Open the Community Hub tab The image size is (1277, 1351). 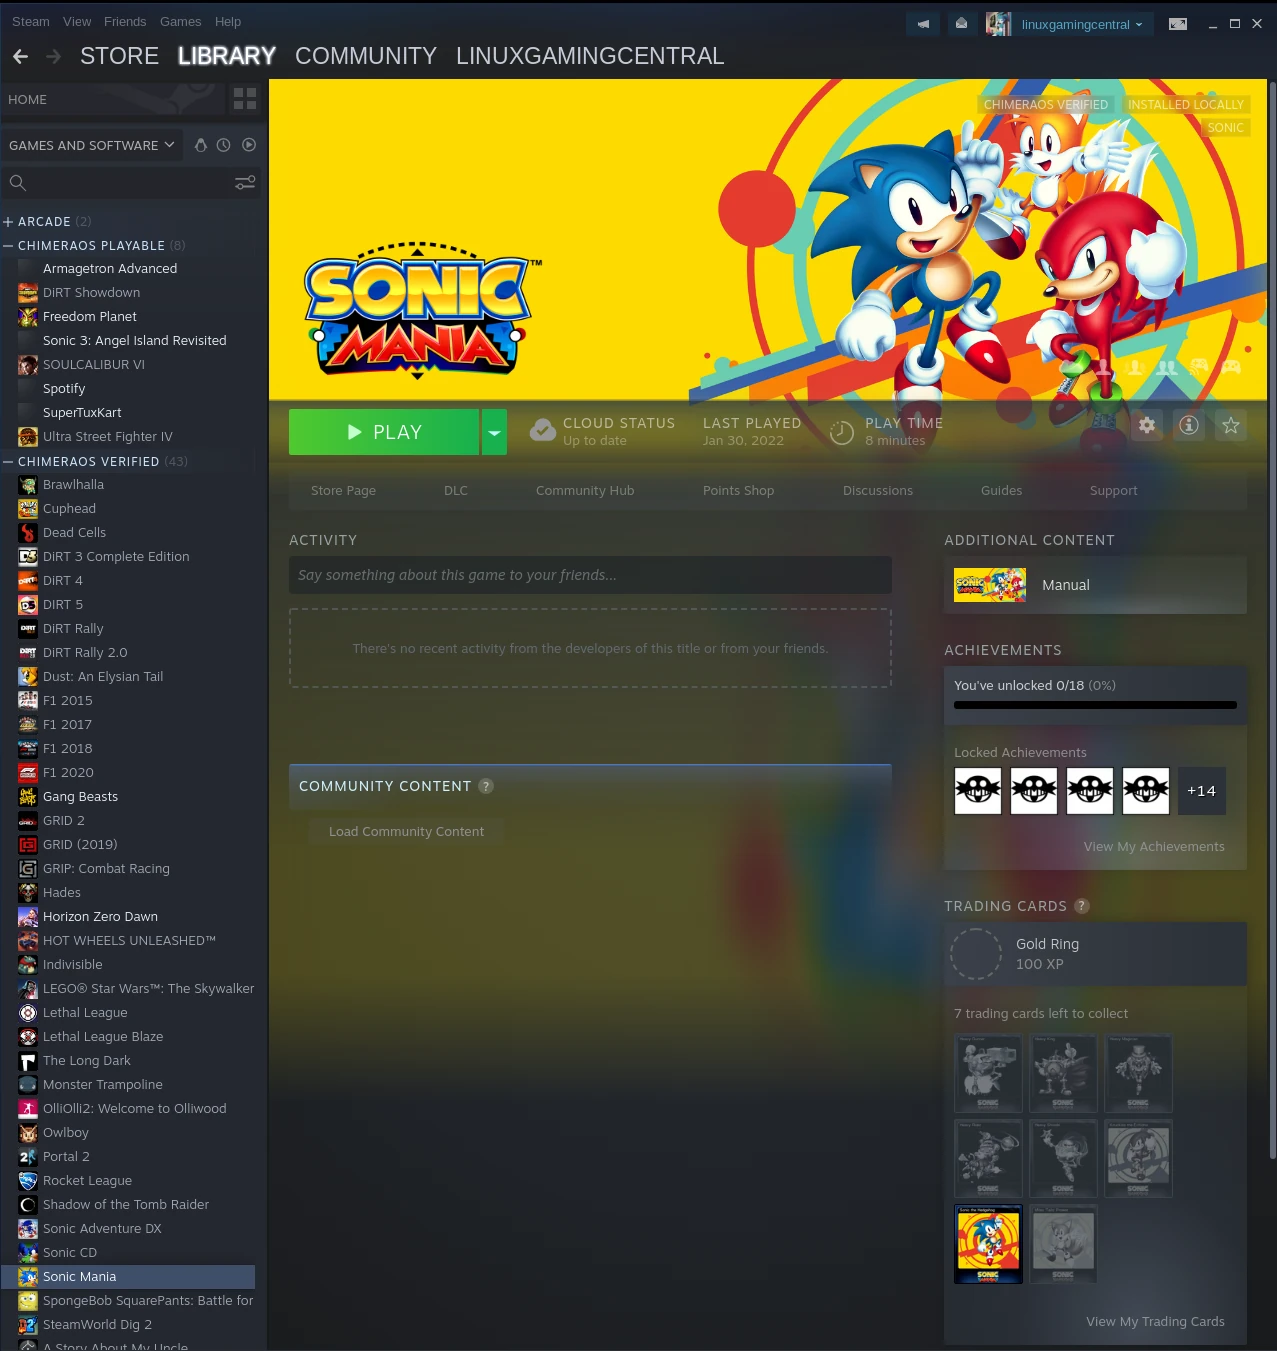pyautogui.click(x=585, y=490)
